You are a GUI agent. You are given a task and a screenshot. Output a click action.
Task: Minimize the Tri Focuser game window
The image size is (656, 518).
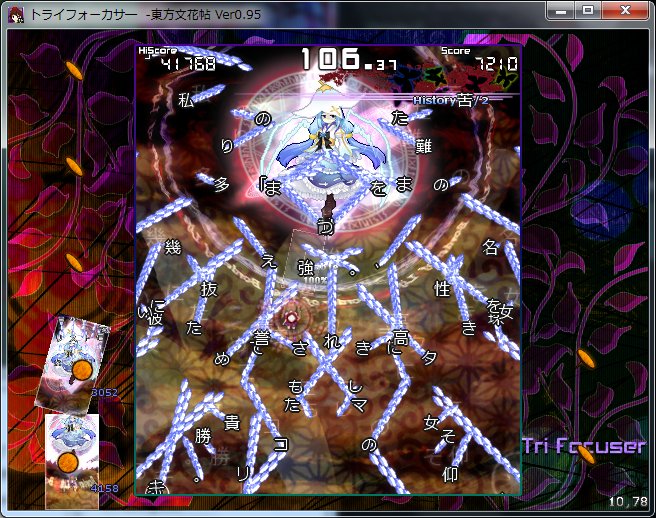561,11
